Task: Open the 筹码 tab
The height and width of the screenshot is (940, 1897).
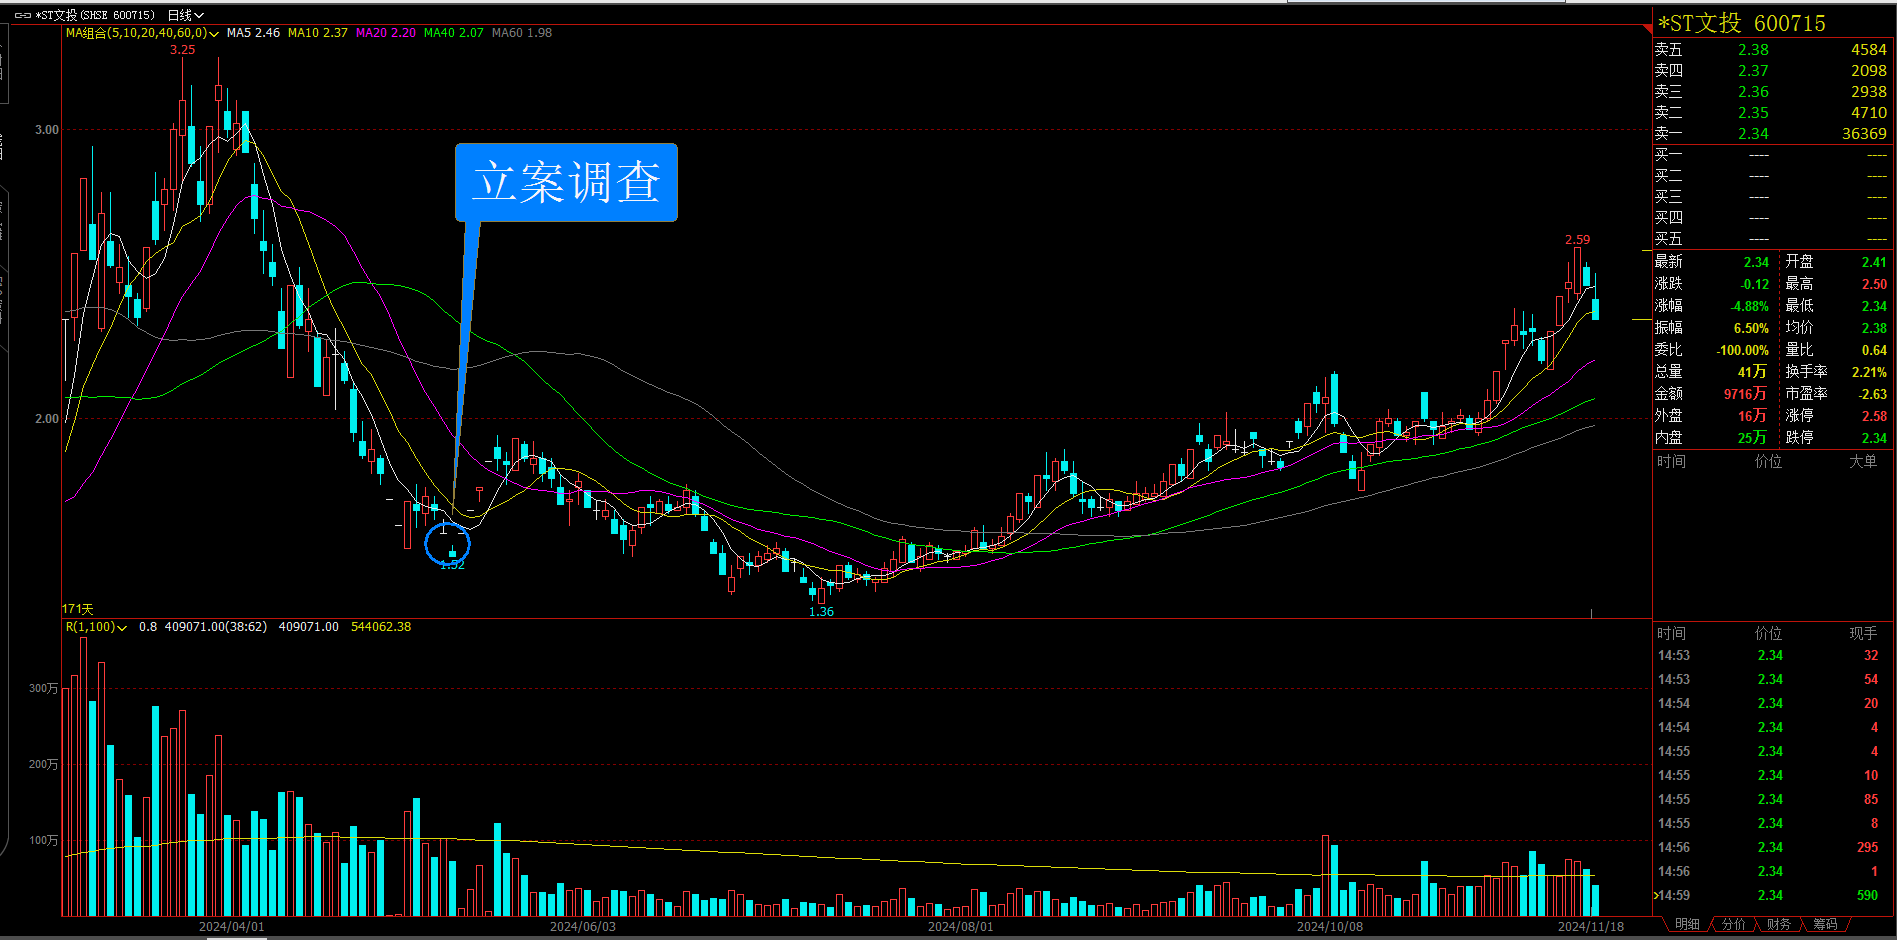Action: [1825, 924]
